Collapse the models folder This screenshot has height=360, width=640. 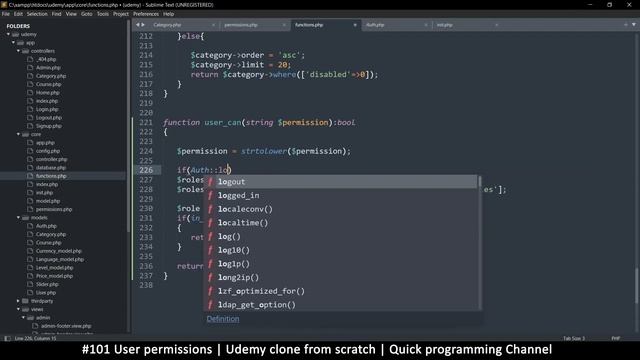tap(18, 218)
